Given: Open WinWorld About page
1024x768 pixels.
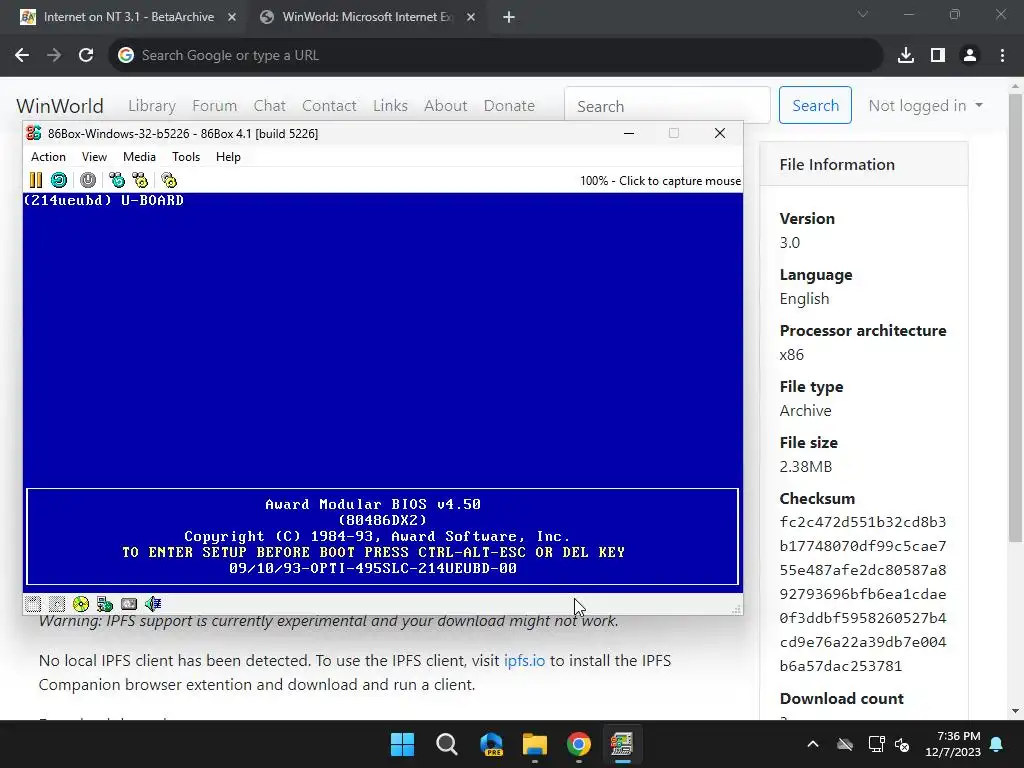Looking at the screenshot, I should coord(445,106).
